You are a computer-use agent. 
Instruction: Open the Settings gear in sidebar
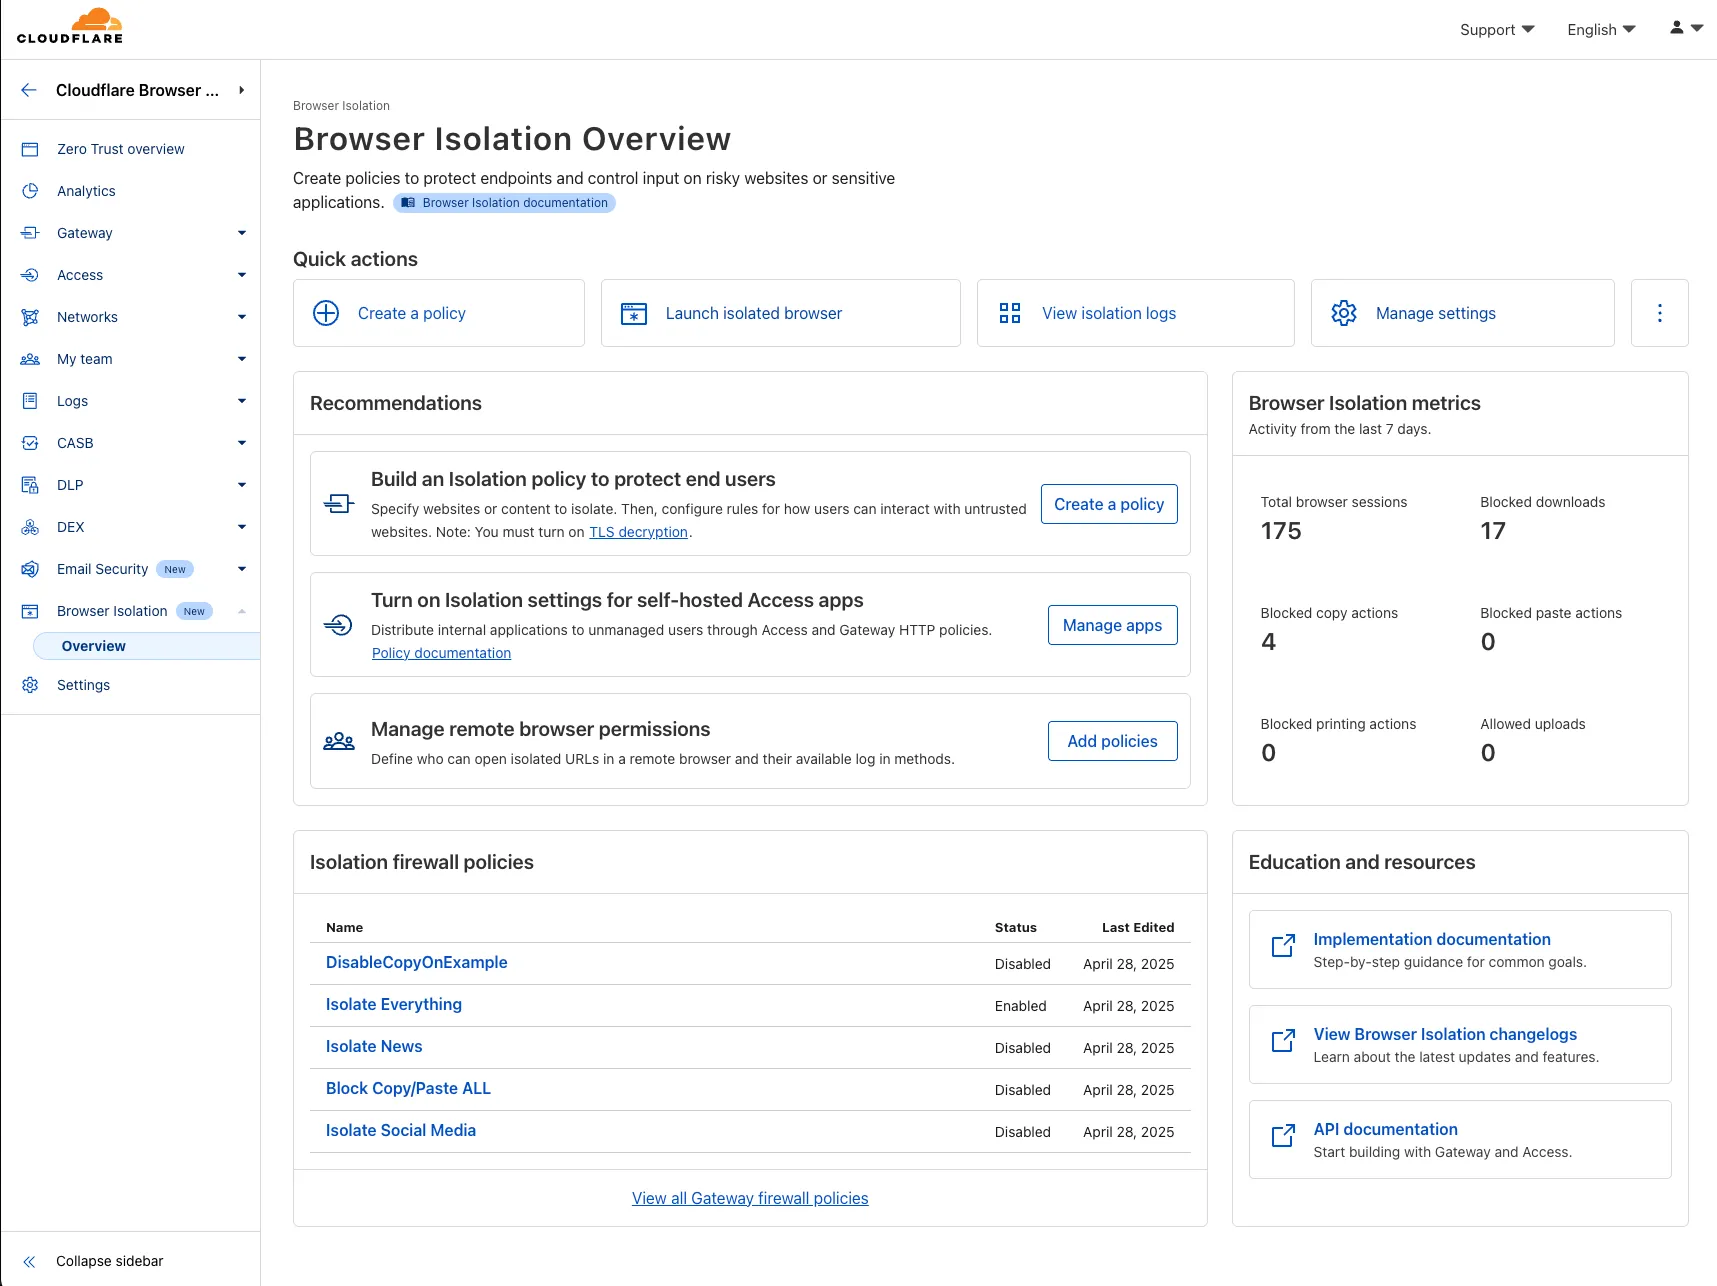(x=30, y=685)
